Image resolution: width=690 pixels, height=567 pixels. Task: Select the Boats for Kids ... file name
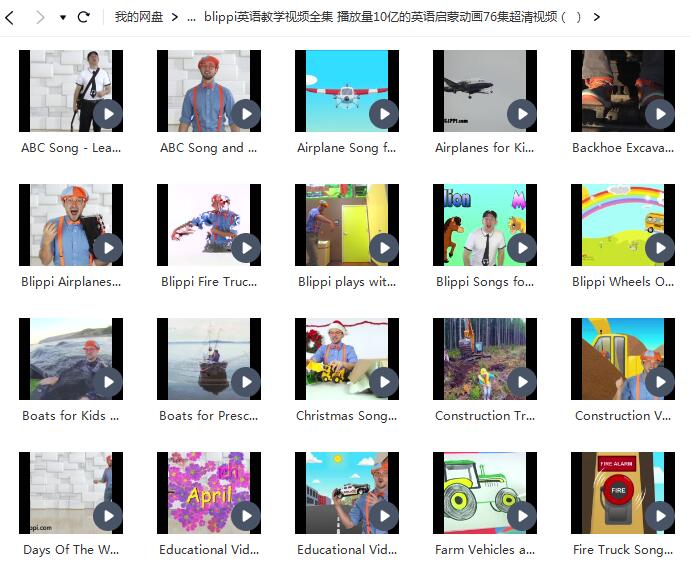tap(71, 416)
